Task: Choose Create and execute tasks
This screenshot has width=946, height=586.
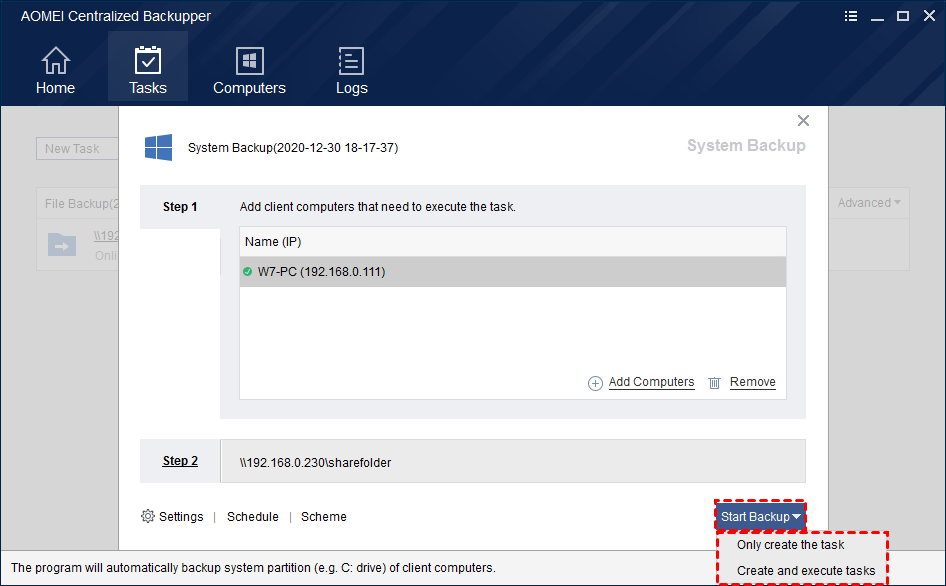Action: (x=805, y=571)
